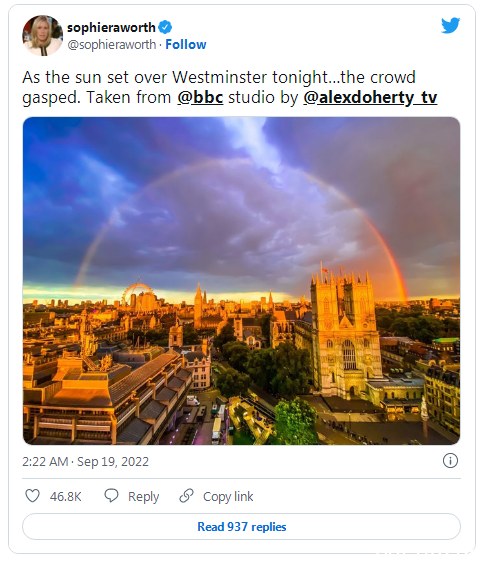Click Read 937 replies button
The width and height of the screenshot is (487, 562).
[241, 527]
